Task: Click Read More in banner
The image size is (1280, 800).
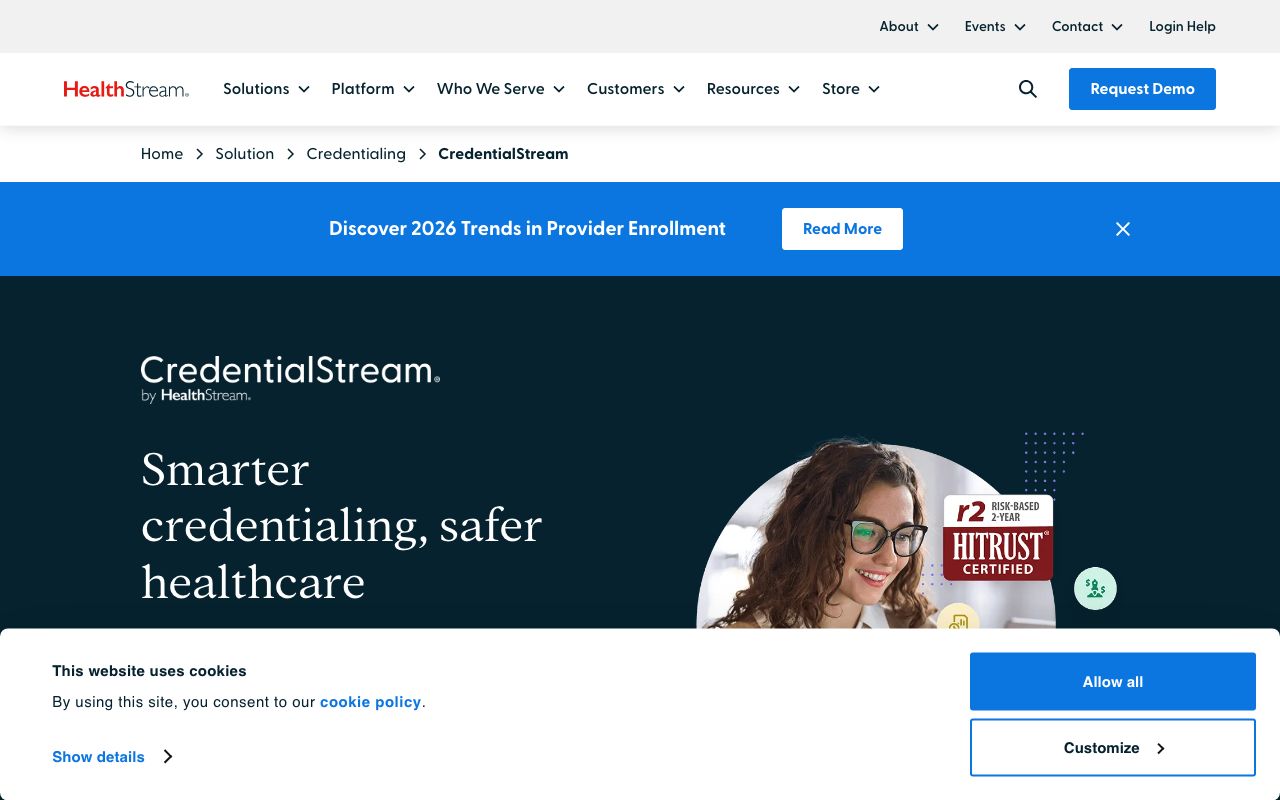Action: [842, 229]
